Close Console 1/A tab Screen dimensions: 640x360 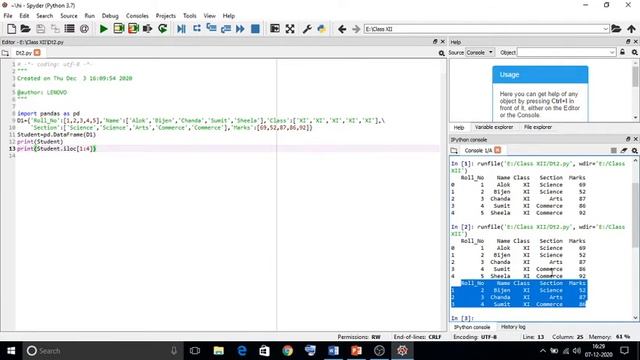[x=498, y=150]
